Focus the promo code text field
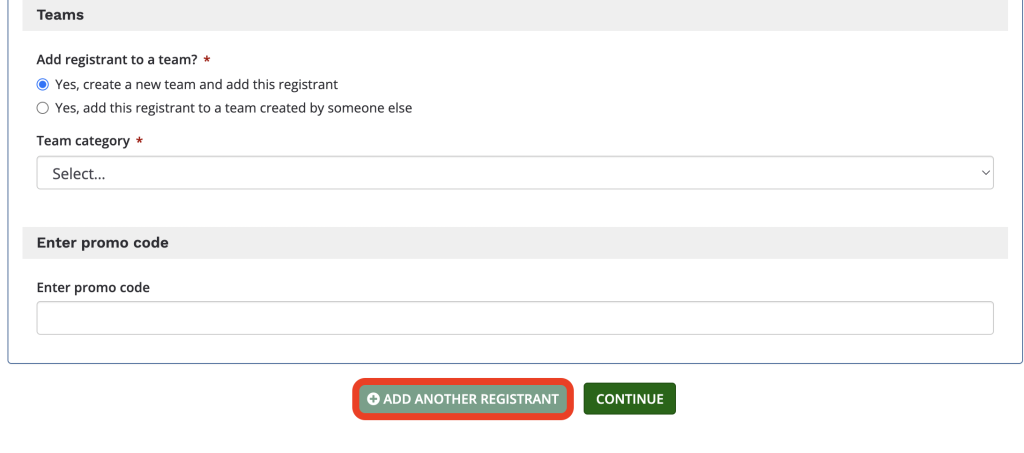The image size is (1024, 453). tap(515, 318)
